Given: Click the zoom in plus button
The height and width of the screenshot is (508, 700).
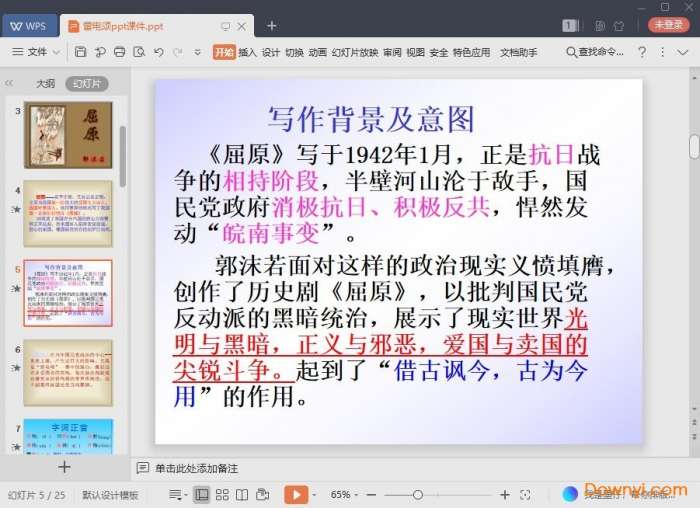Looking at the screenshot, I should pos(504,495).
